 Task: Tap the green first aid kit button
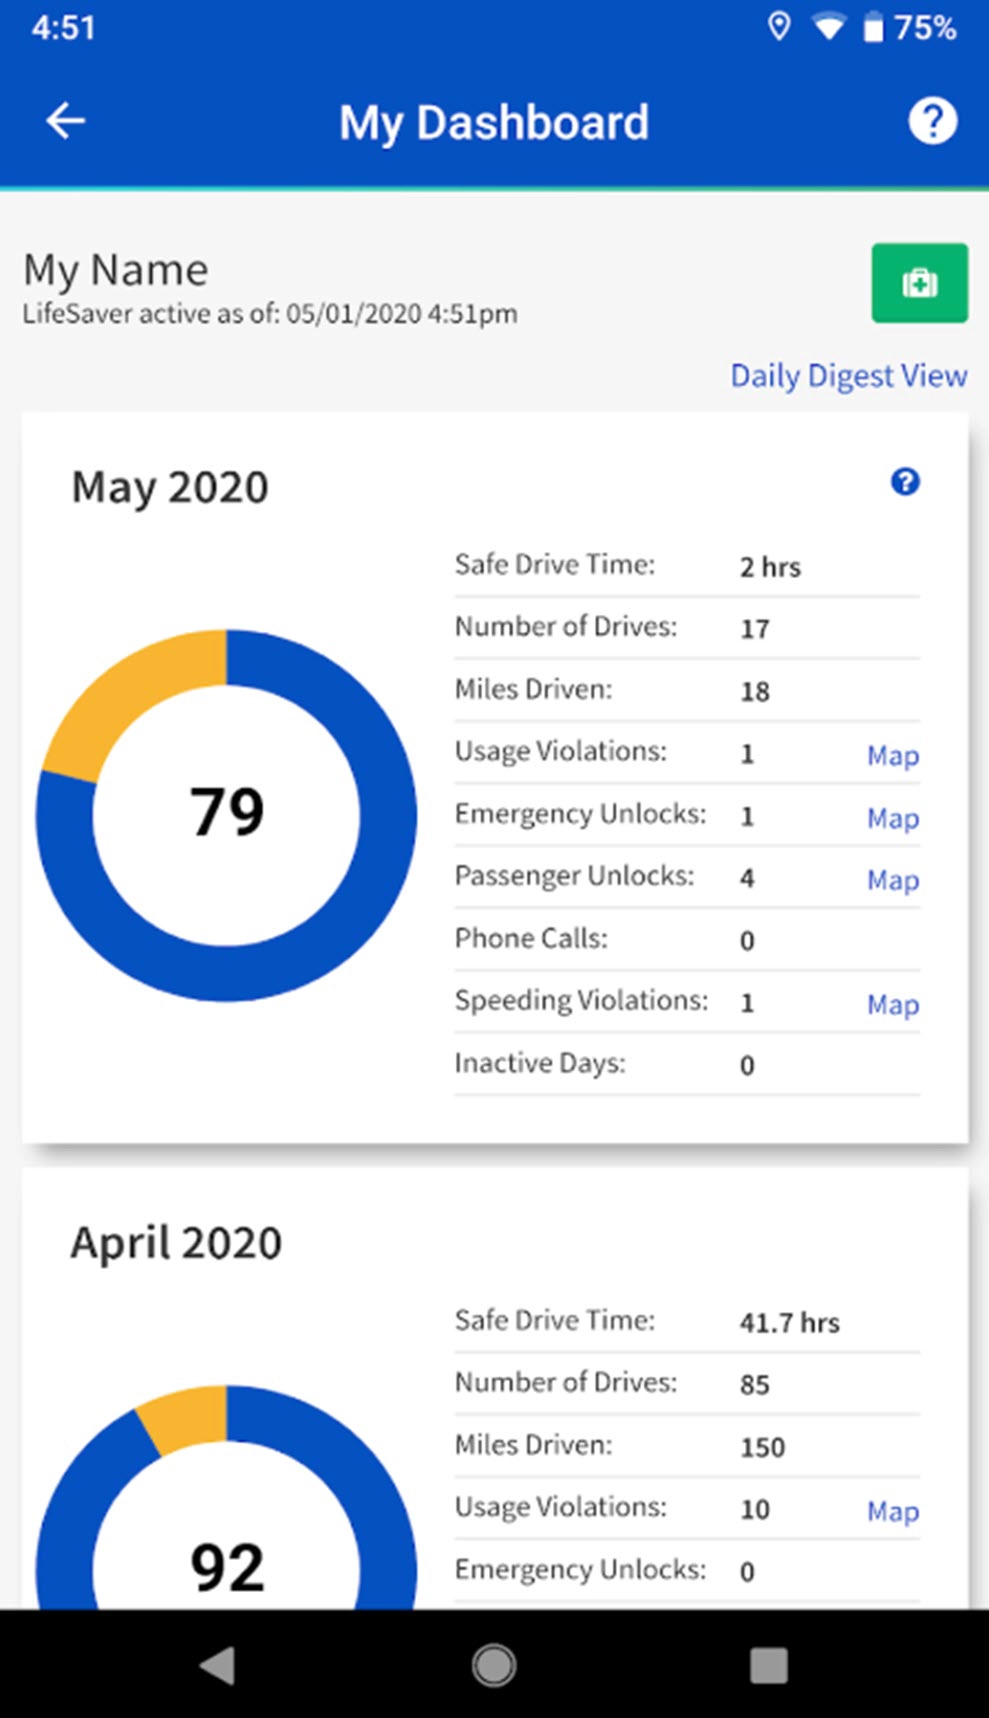point(919,283)
